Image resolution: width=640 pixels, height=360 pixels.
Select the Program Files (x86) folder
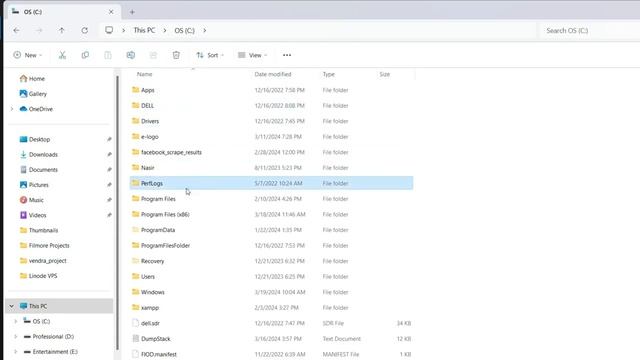[271, 214]
